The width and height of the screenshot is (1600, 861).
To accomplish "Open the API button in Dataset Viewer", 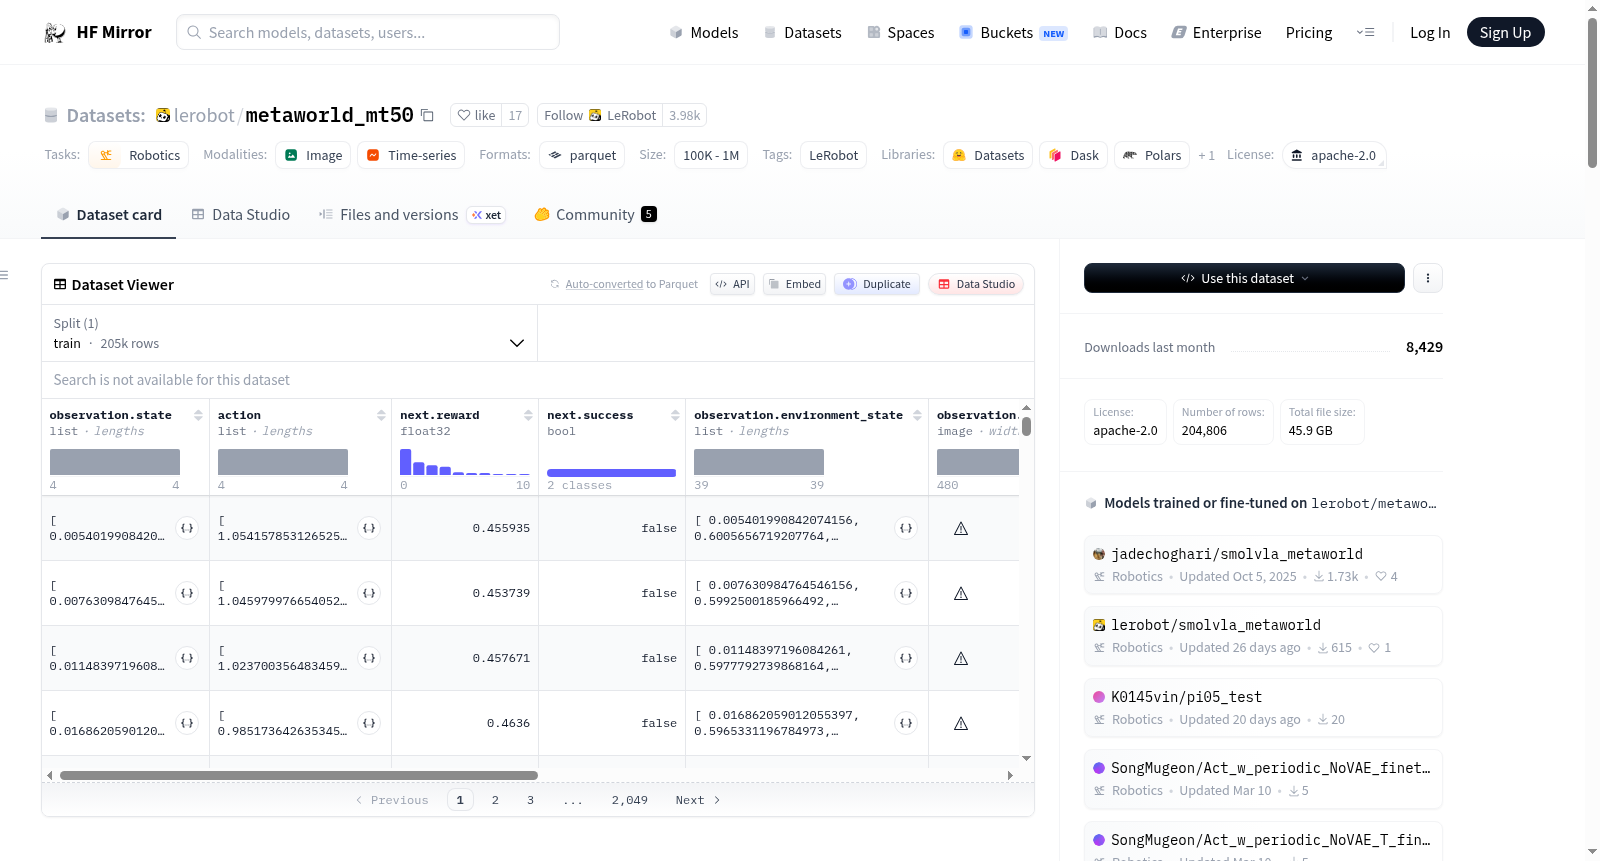I will [732, 284].
